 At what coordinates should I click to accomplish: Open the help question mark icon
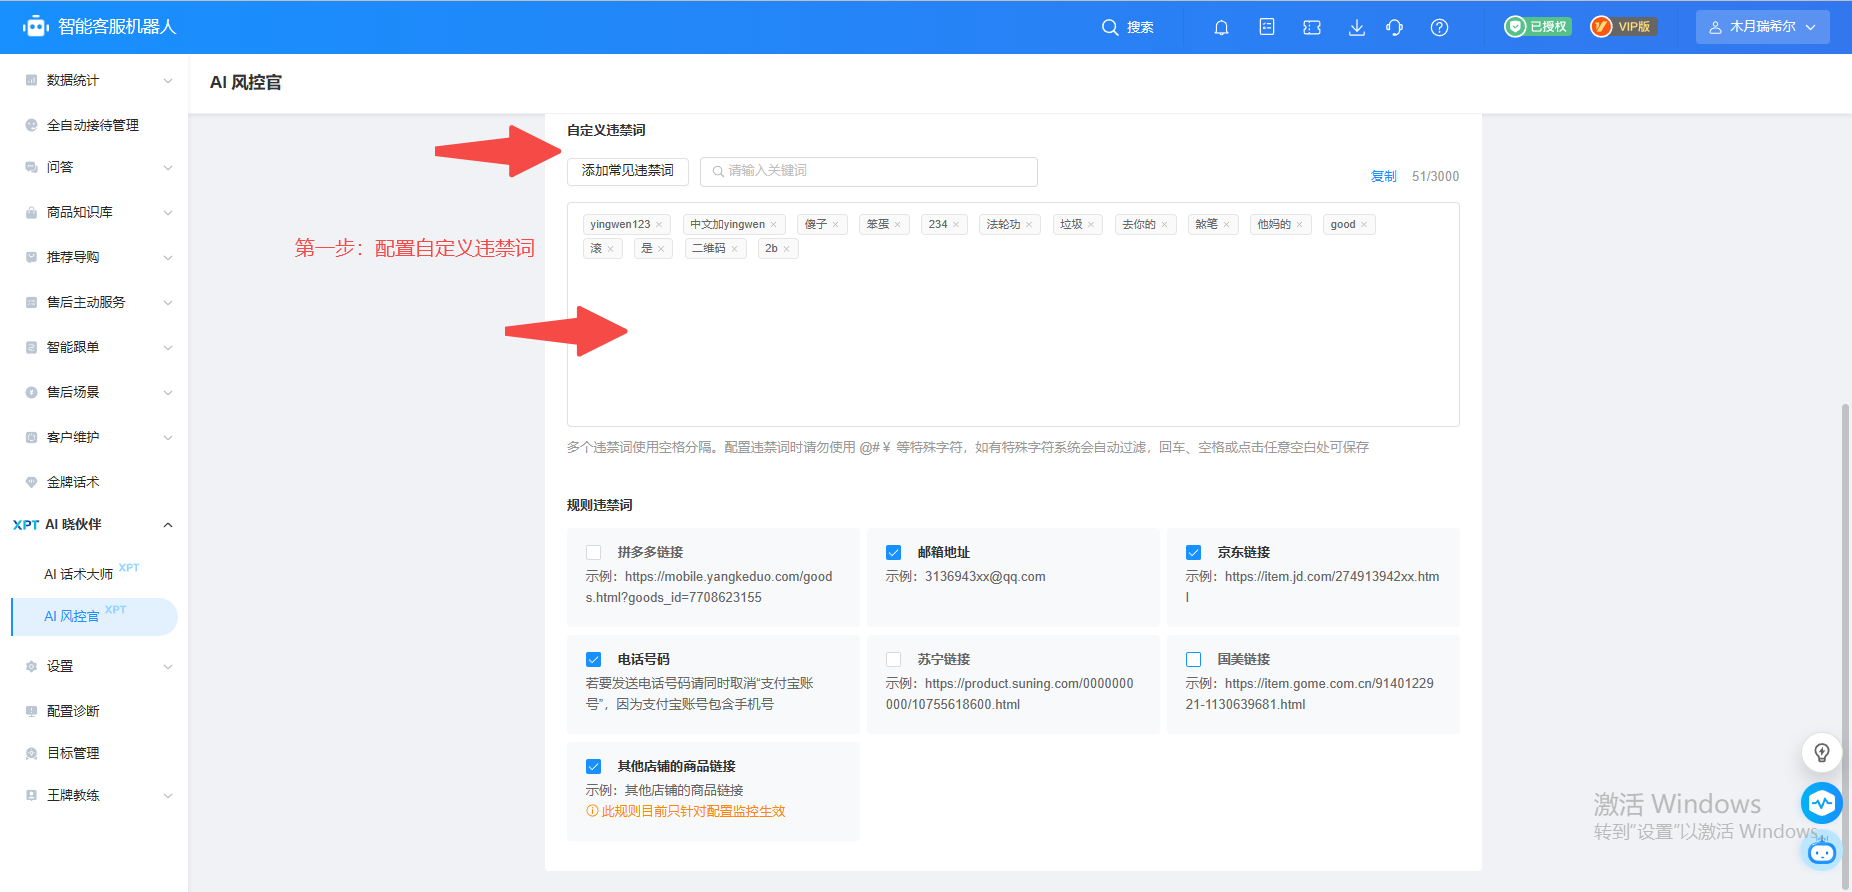point(1440,28)
